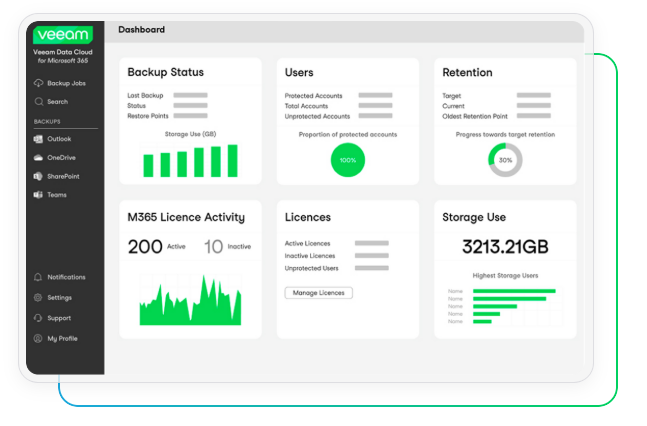The height and width of the screenshot is (426, 647).
Task: Click the Veeam logo in the sidebar
Action: coord(63,35)
